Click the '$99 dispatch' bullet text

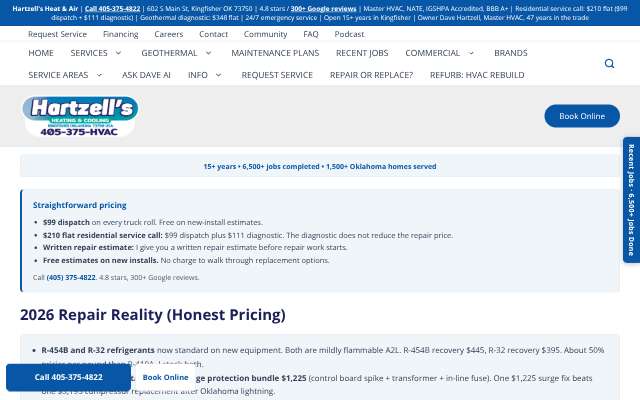point(66,222)
